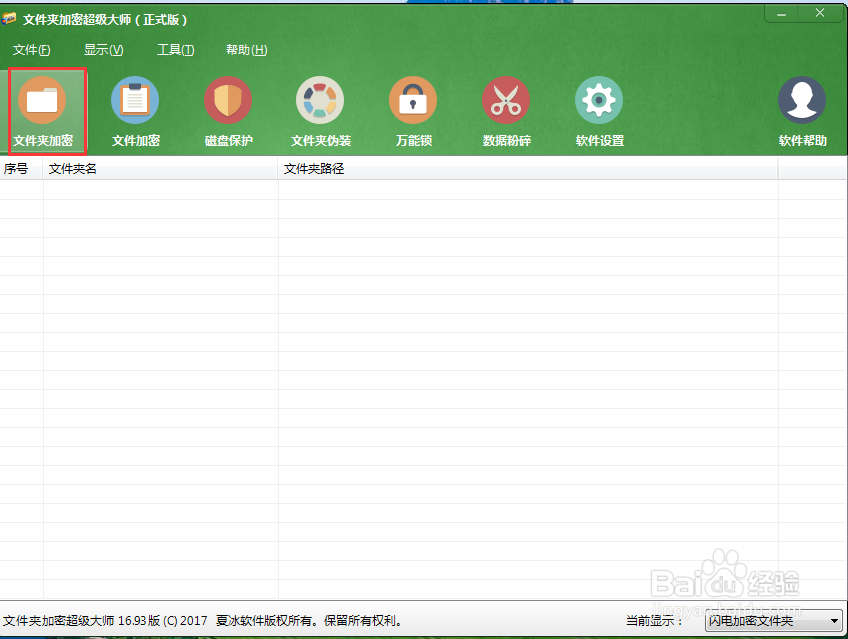Minimize the 文件夹加密超级大师 window

pyautogui.click(x=782, y=14)
